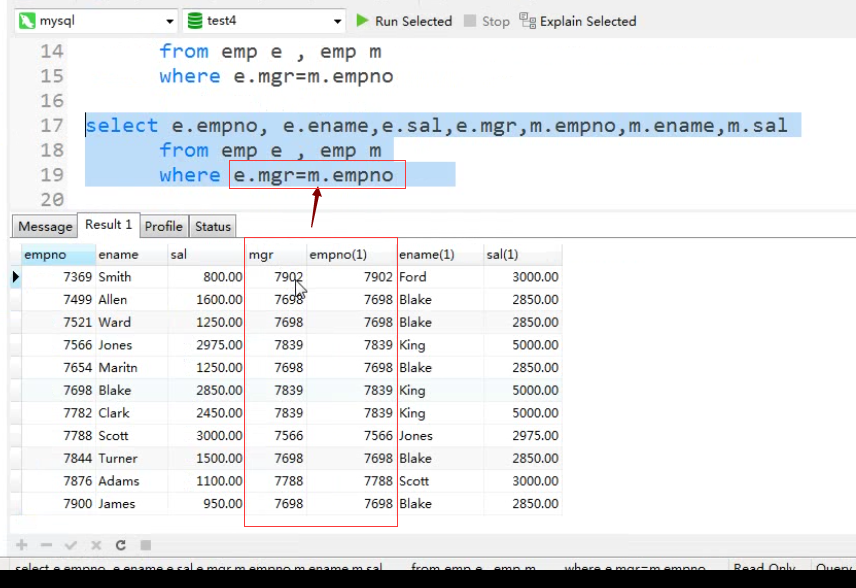Select salary cell 800.00
This screenshot has width=856, height=588.
(206, 277)
